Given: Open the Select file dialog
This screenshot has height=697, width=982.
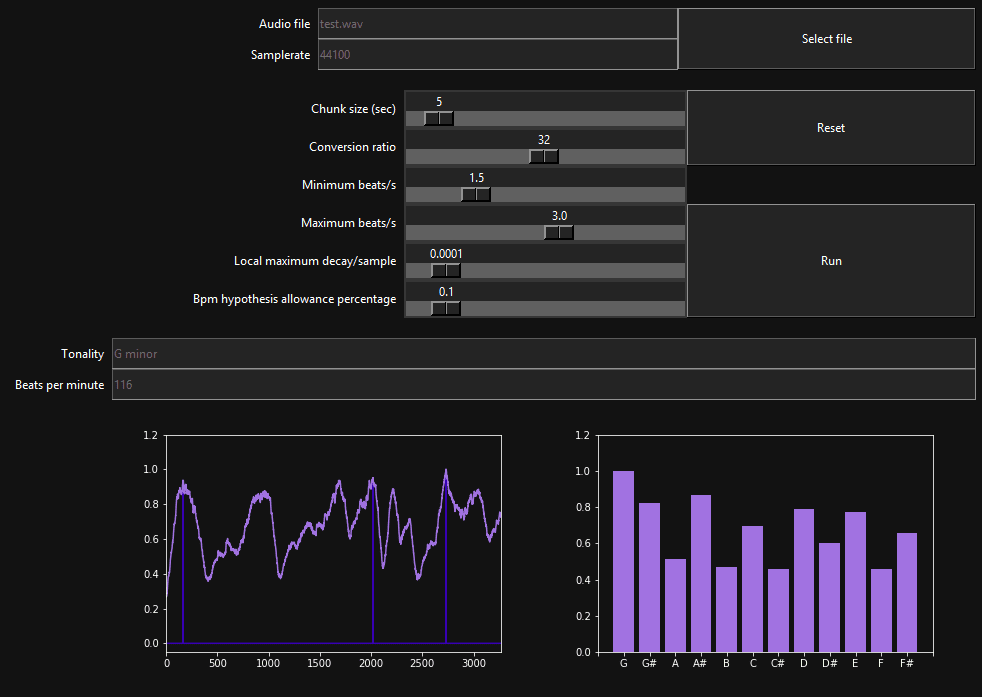Looking at the screenshot, I should (827, 38).
